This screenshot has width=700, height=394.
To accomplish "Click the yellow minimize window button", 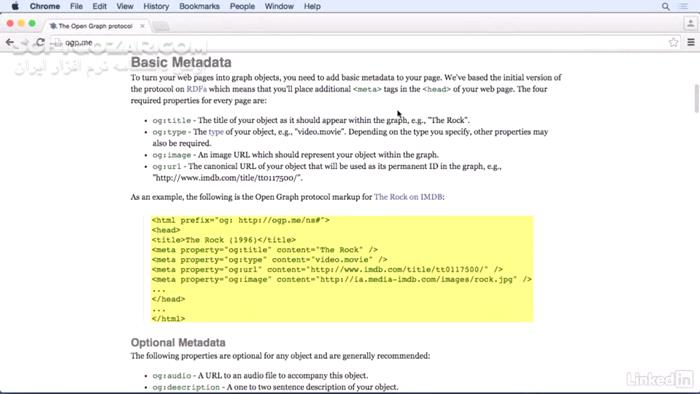I will pos(21,23).
